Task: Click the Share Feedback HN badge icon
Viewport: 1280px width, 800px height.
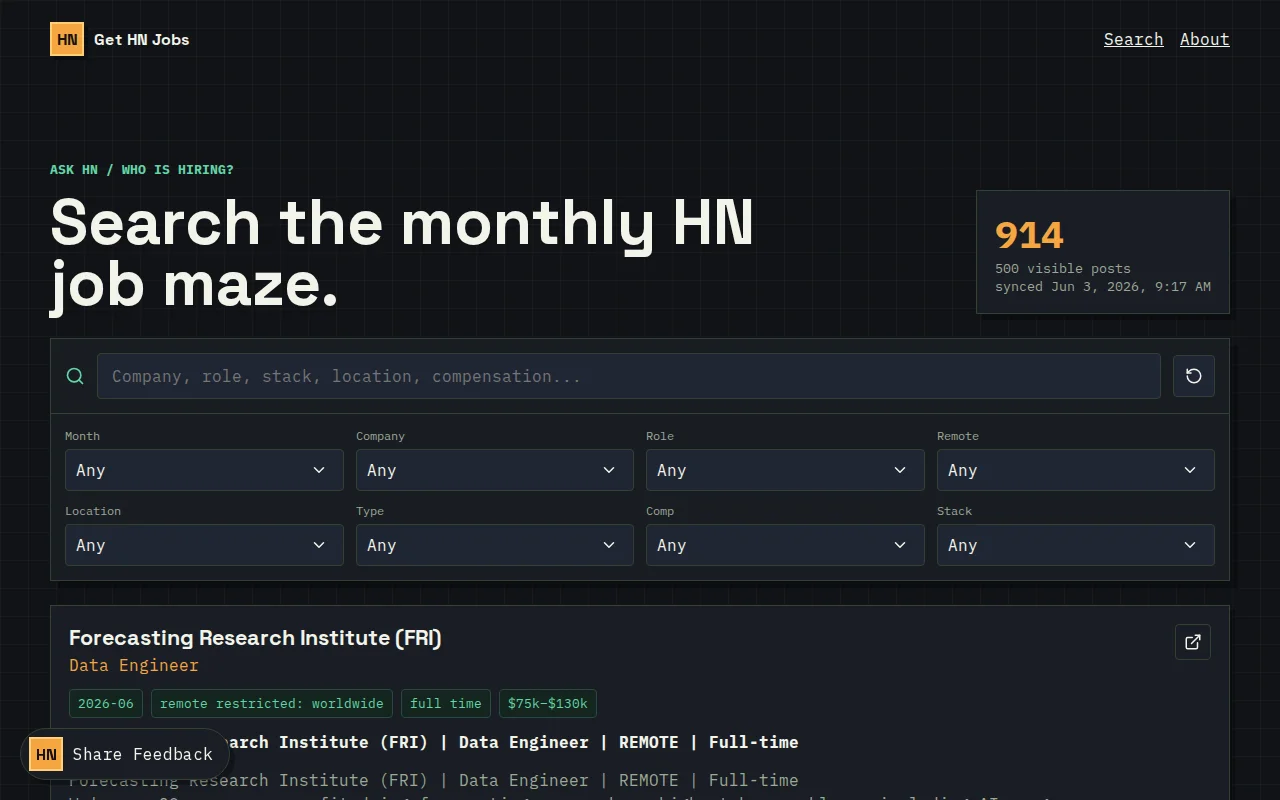Action: 46,754
